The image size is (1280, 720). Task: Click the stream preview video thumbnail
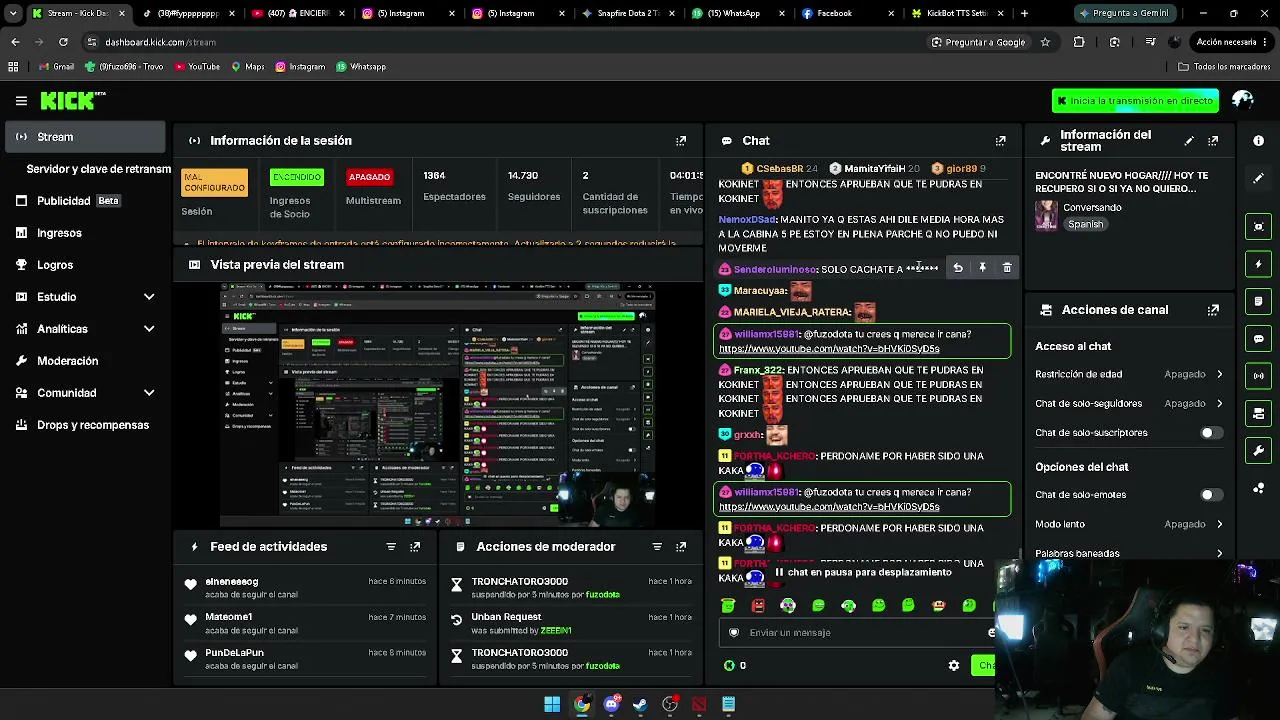pos(438,404)
